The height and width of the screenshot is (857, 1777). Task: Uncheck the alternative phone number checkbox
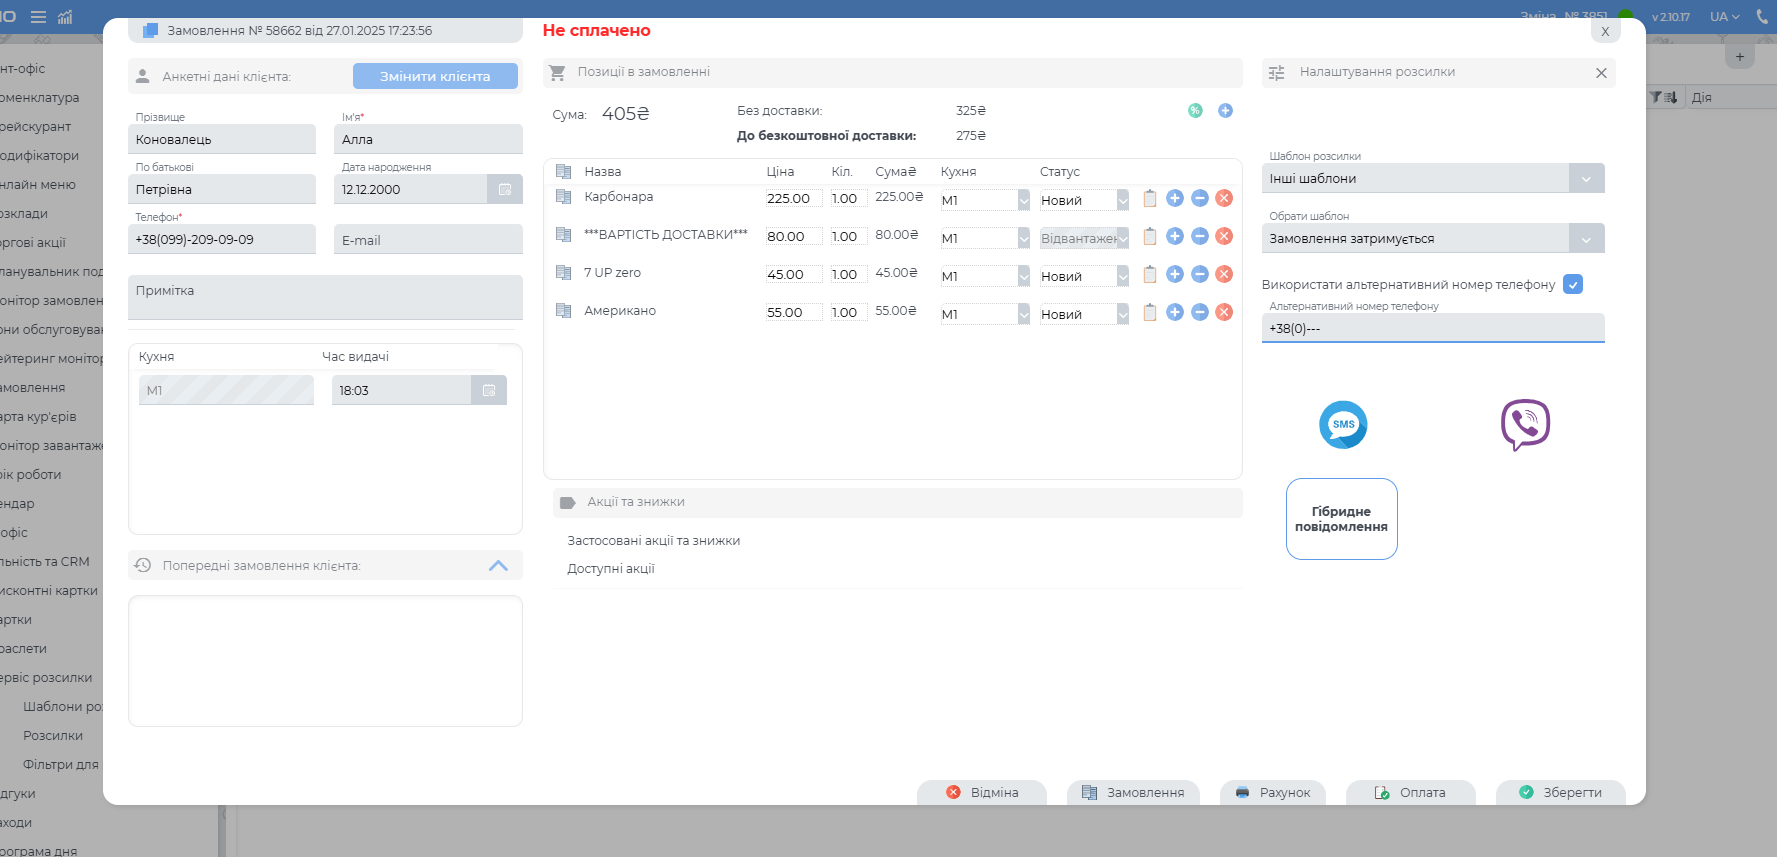click(x=1573, y=285)
